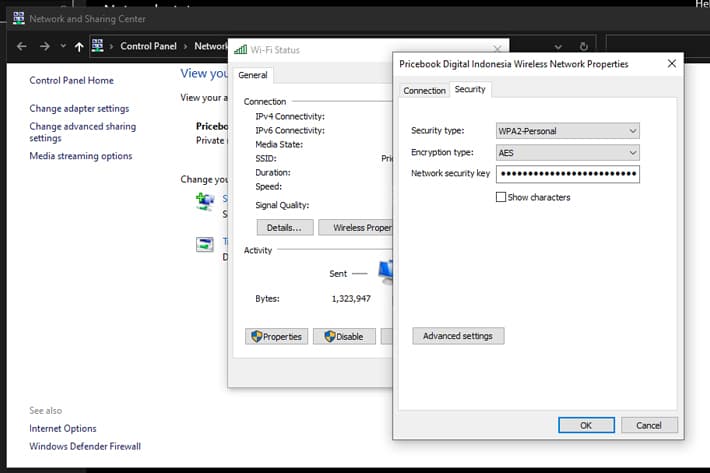Screen dimensions: 710x473
Task: Click the network connection setup icon
Action: (205, 201)
